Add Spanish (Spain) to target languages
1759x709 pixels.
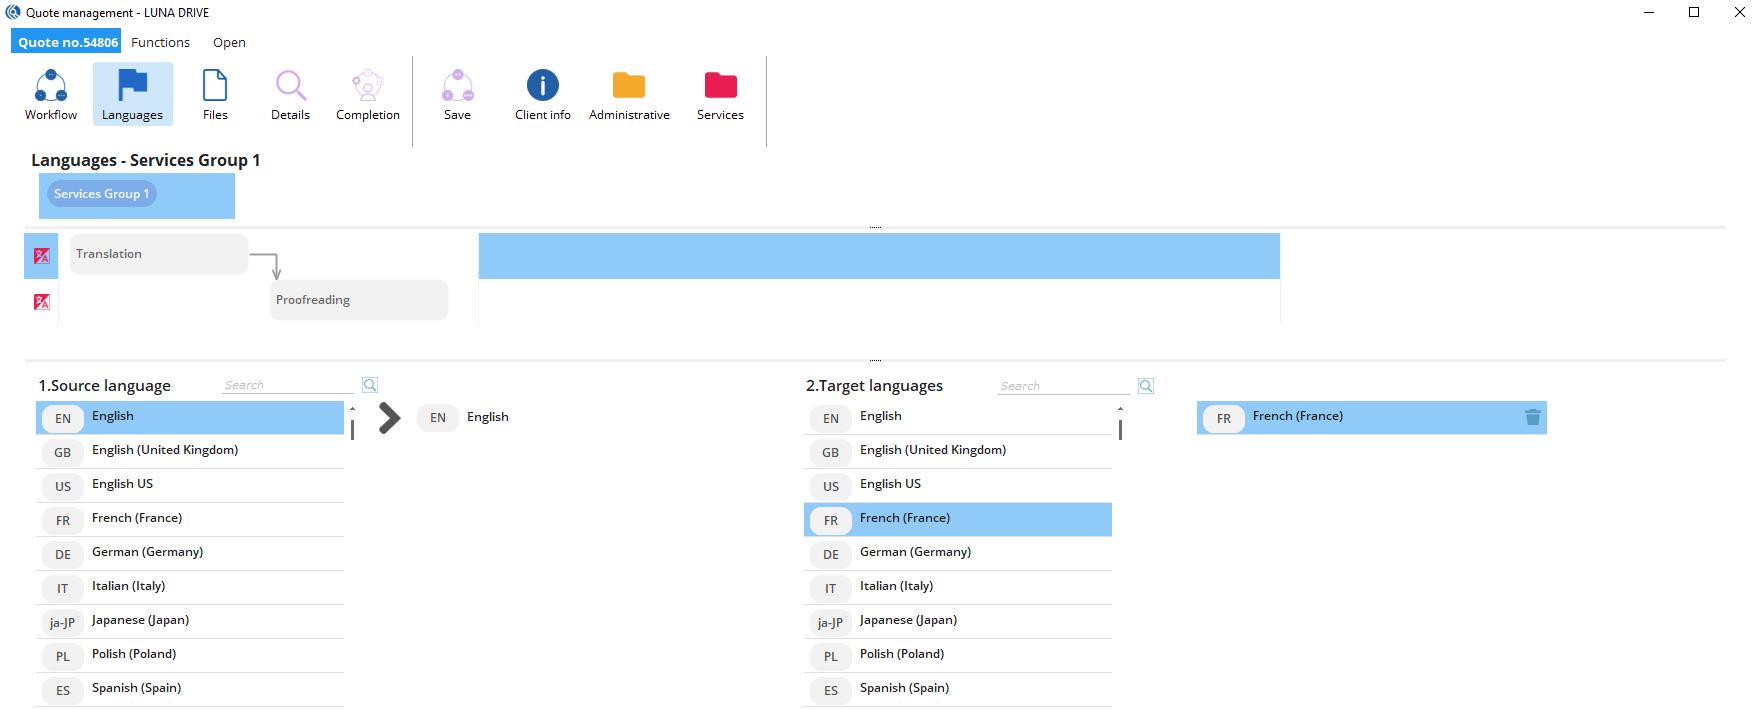[904, 688]
